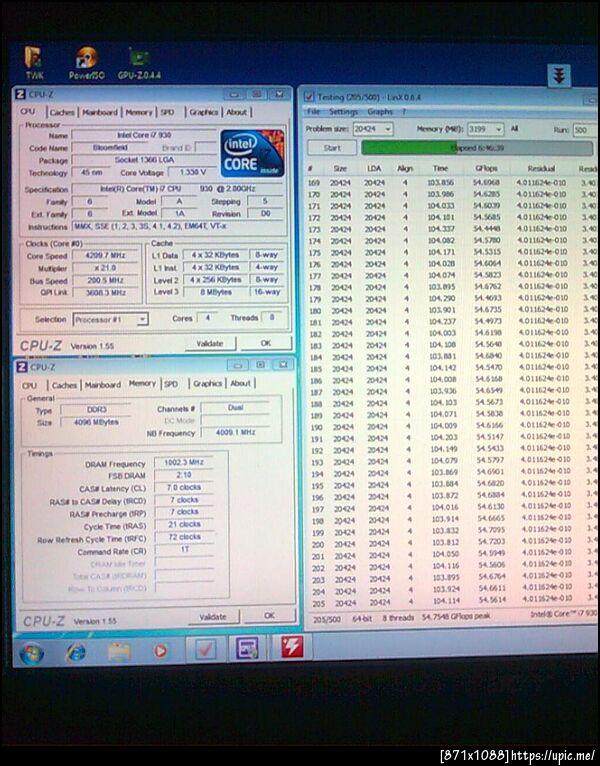Expand the Problem size dropdown in LinX
The width and height of the screenshot is (600, 766).
388,129
